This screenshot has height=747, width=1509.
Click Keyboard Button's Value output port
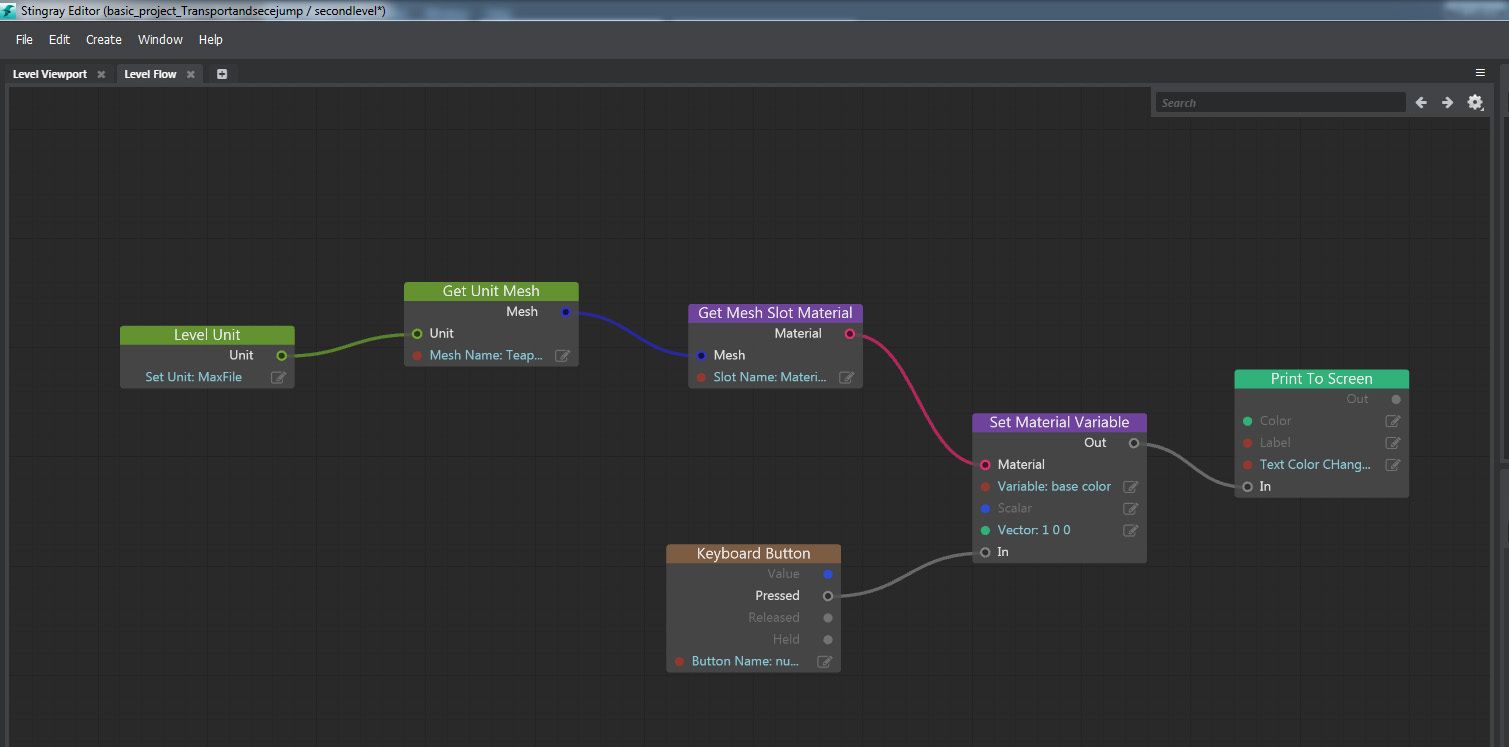click(827, 574)
